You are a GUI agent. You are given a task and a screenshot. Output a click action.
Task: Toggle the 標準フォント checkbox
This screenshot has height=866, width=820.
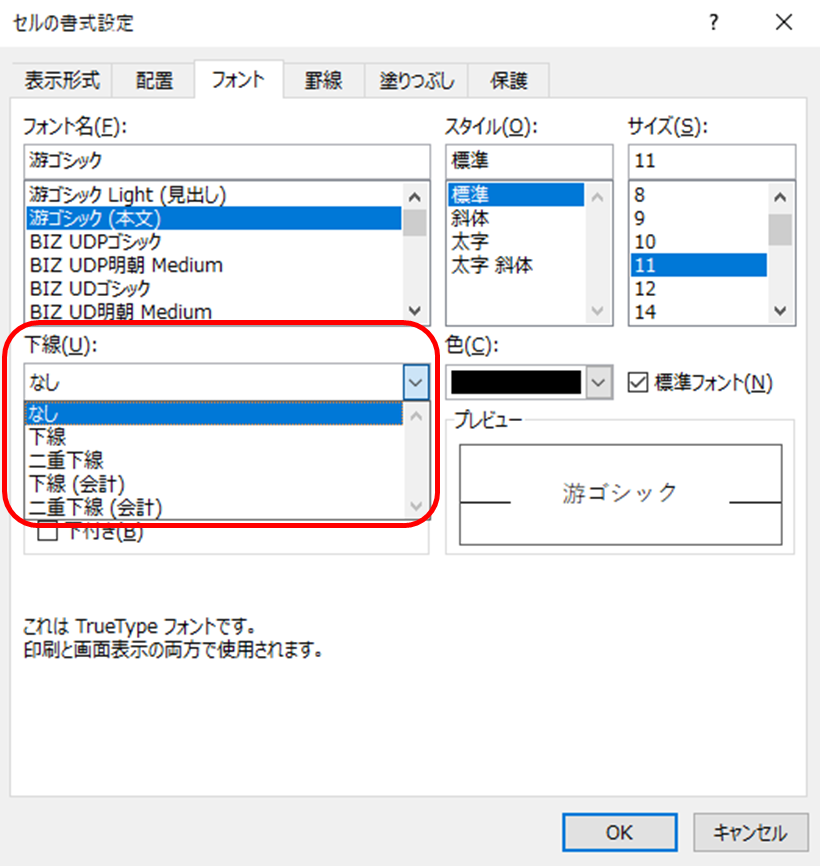637,382
